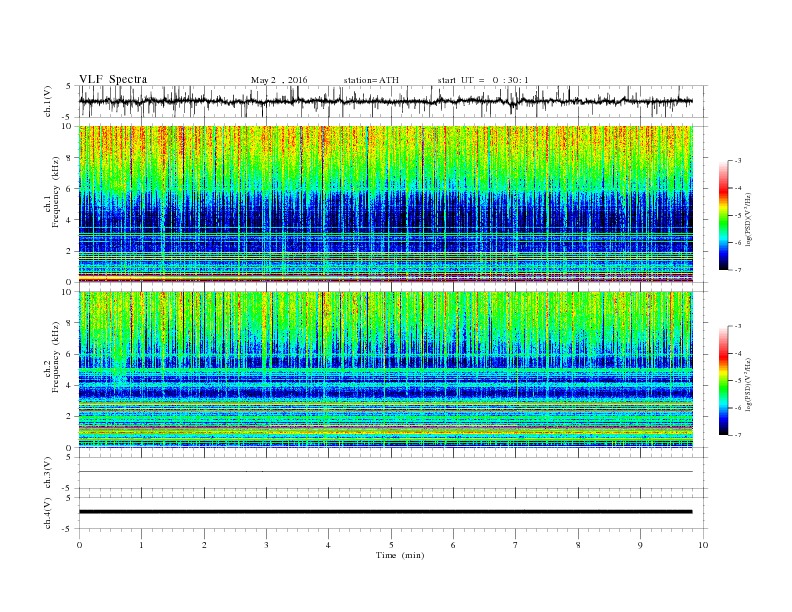The image size is (792, 612).
Task: Click the "2" tick label on the time axis
Action: coord(204,545)
